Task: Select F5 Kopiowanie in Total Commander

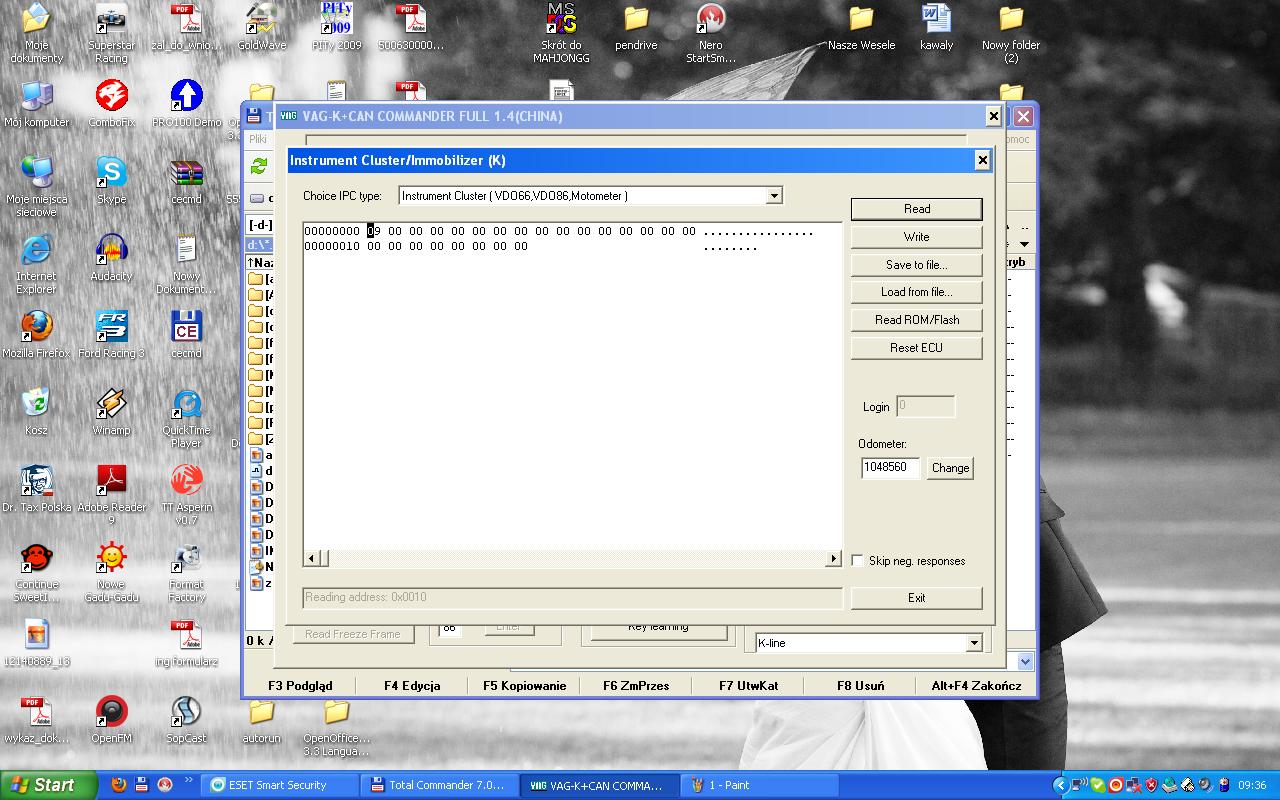Action: (524, 686)
